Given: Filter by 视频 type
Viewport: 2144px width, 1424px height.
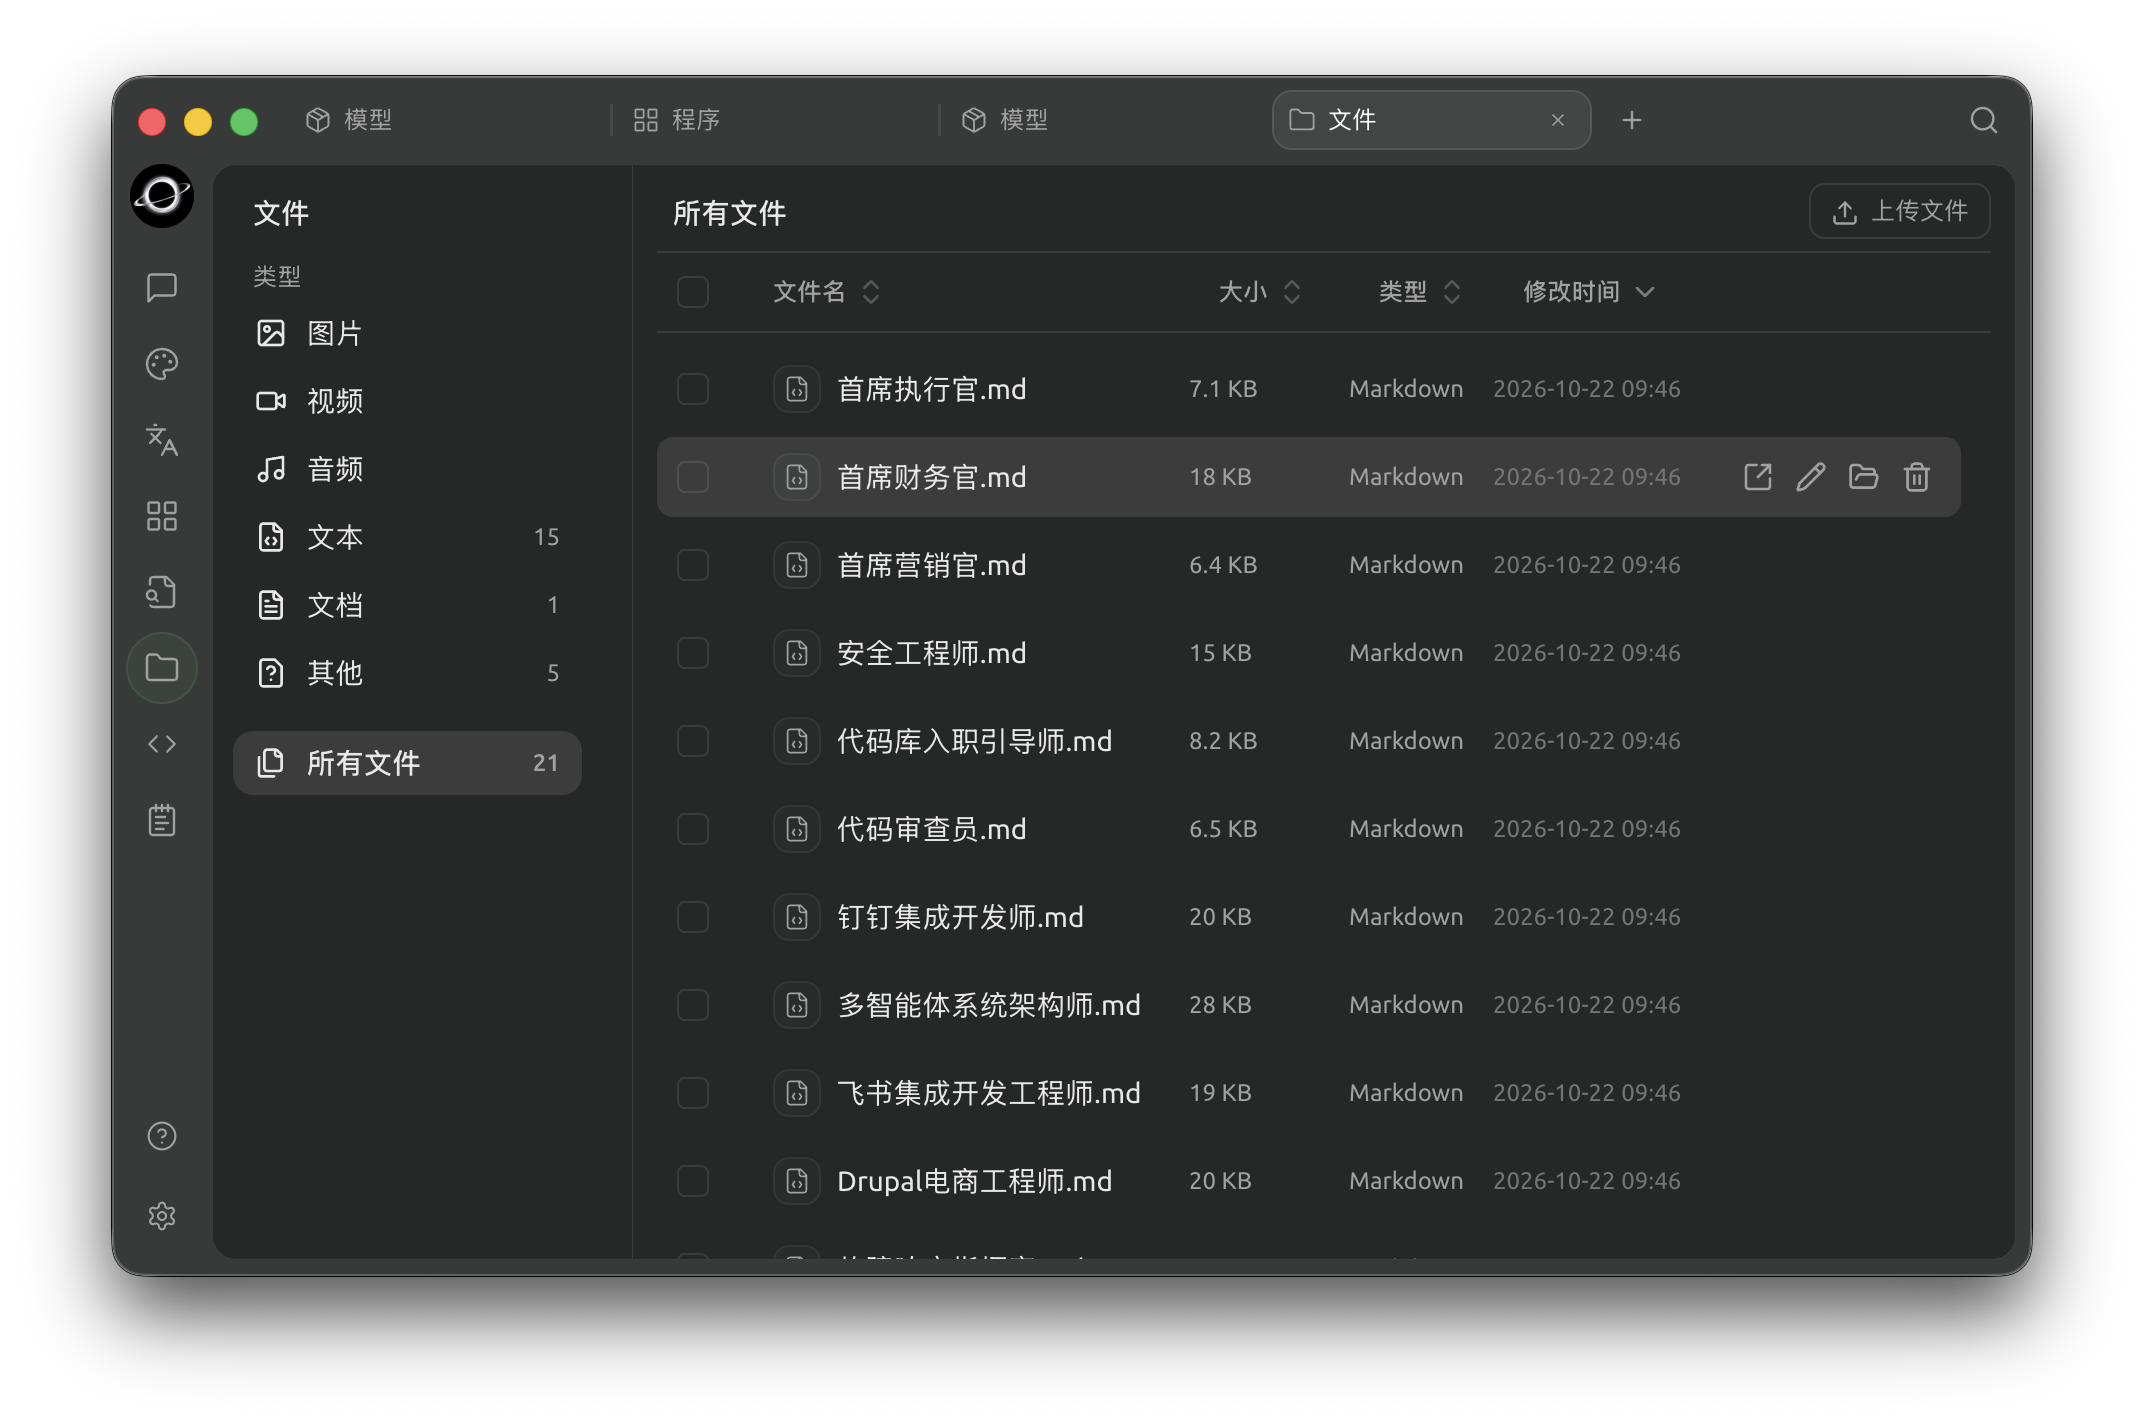Looking at the screenshot, I should pyautogui.click(x=407, y=401).
